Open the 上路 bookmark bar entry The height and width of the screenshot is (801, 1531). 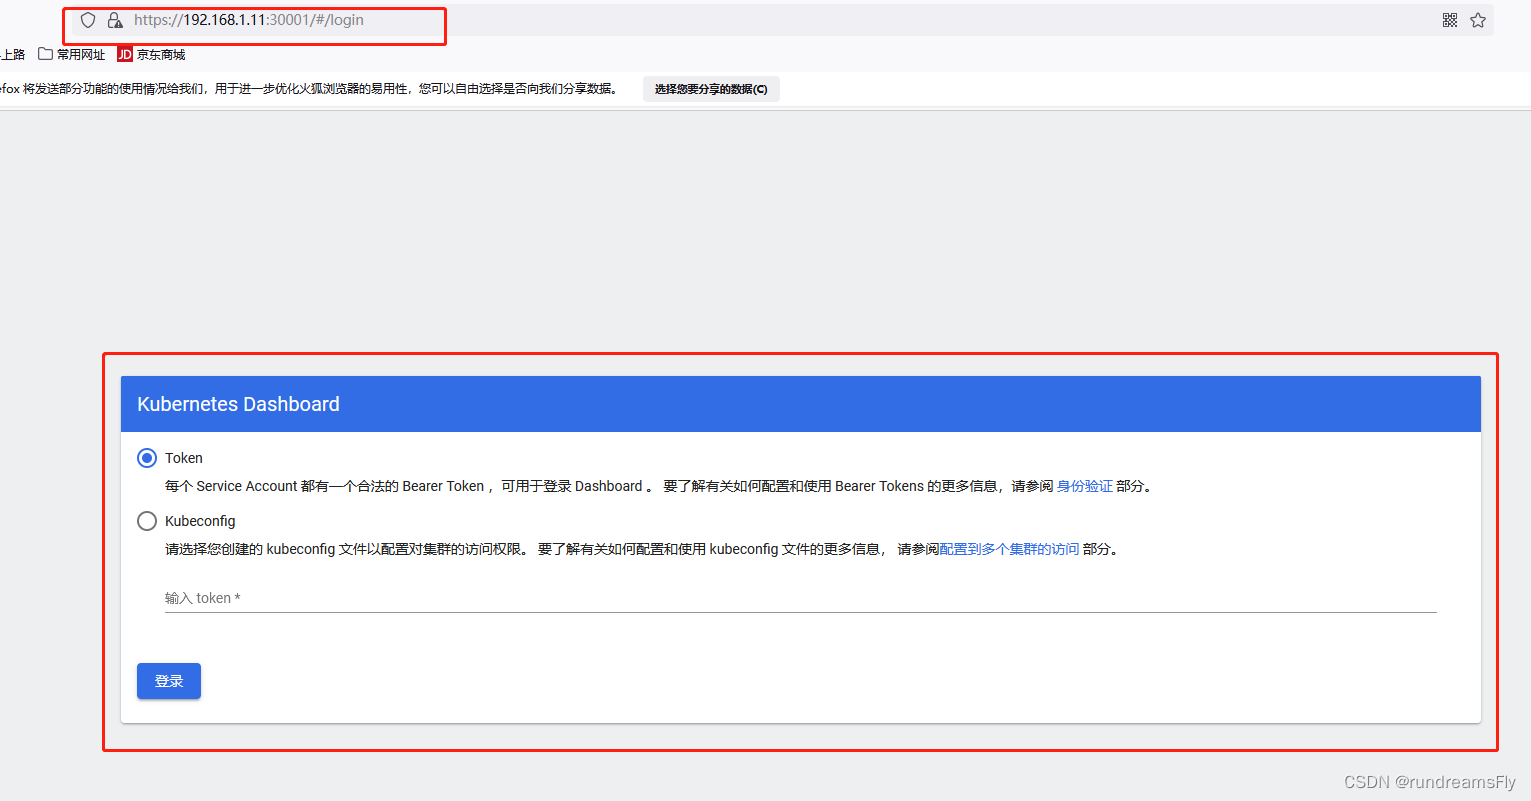13,54
